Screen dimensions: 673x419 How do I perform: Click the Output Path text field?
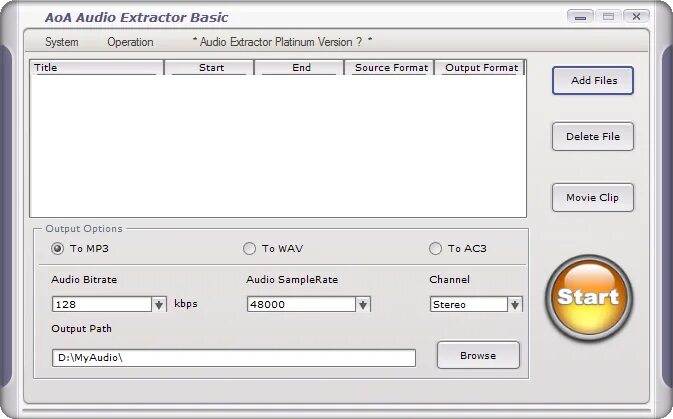coord(234,358)
